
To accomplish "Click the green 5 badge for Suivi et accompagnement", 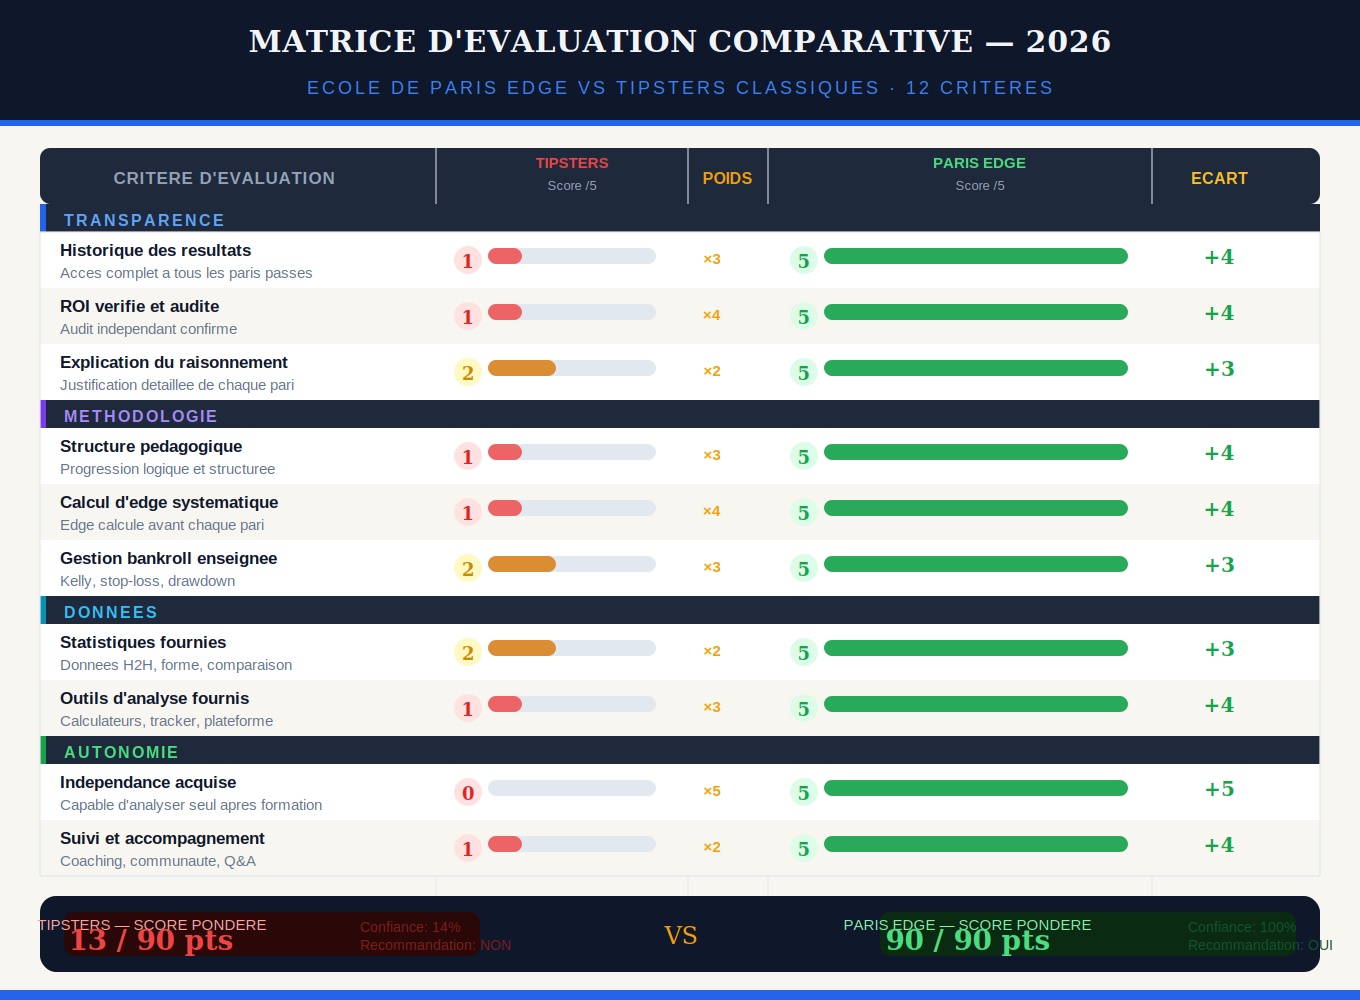I will pos(804,848).
